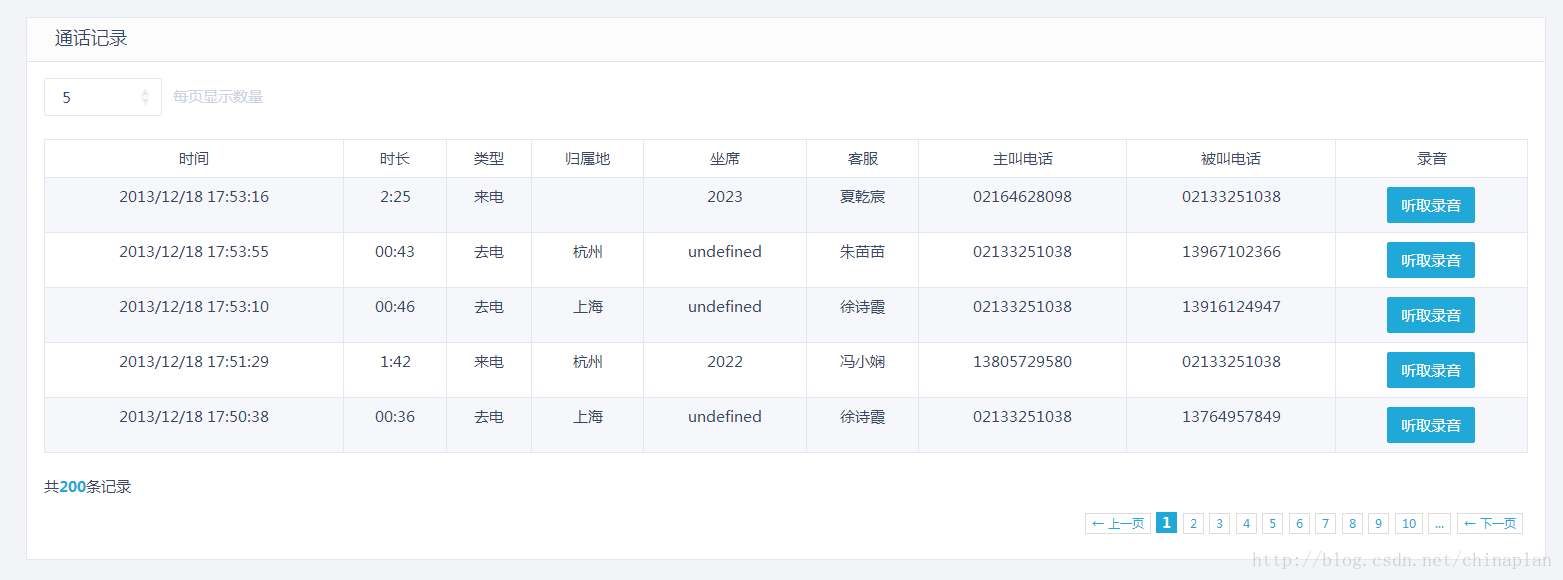The height and width of the screenshot is (580, 1563).
Task: Click the 客服 column header
Action: (863, 159)
